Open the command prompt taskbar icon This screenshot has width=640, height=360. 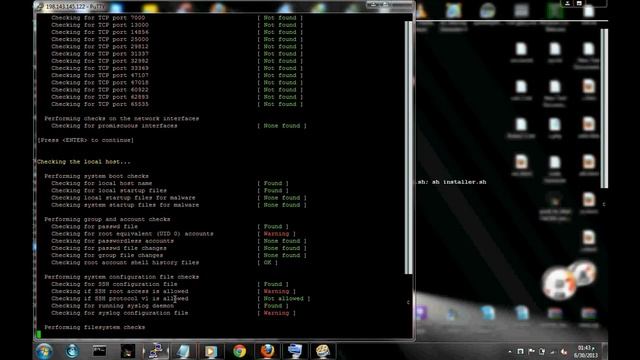pos(99,351)
